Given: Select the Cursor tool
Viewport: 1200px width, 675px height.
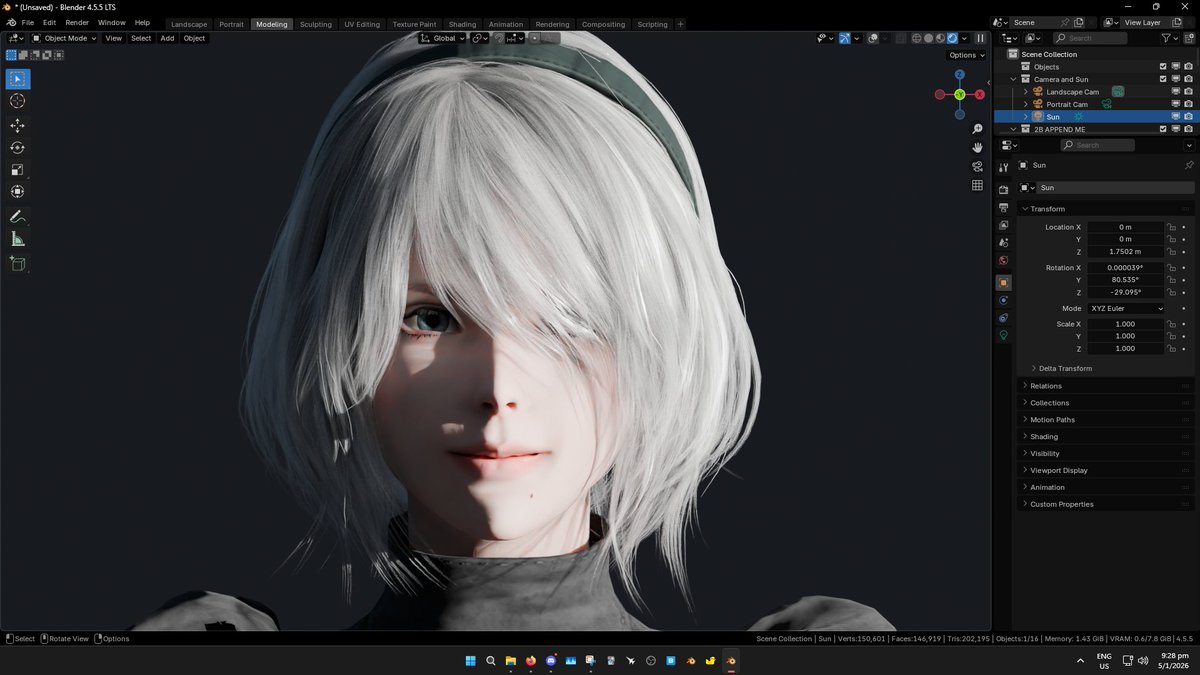Looking at the screenshot, I should [17, 101].
